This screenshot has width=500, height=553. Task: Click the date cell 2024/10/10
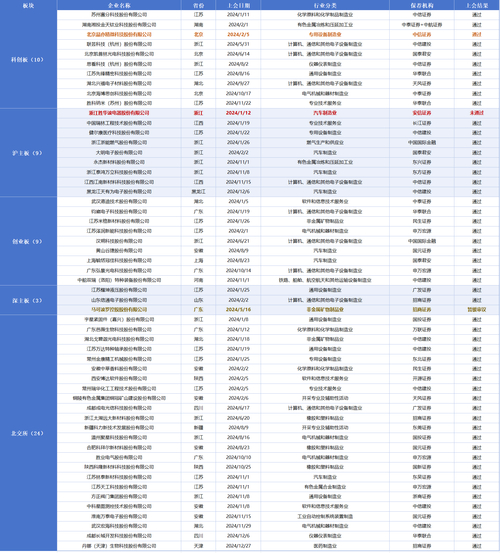[238, 457]
